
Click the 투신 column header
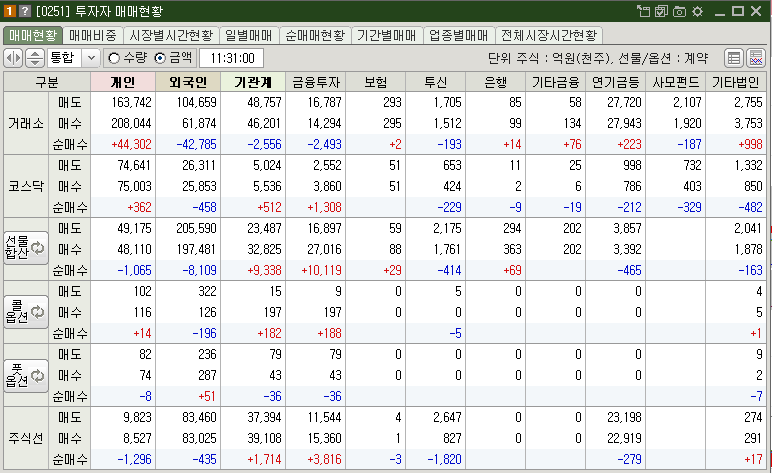(436, 82)
